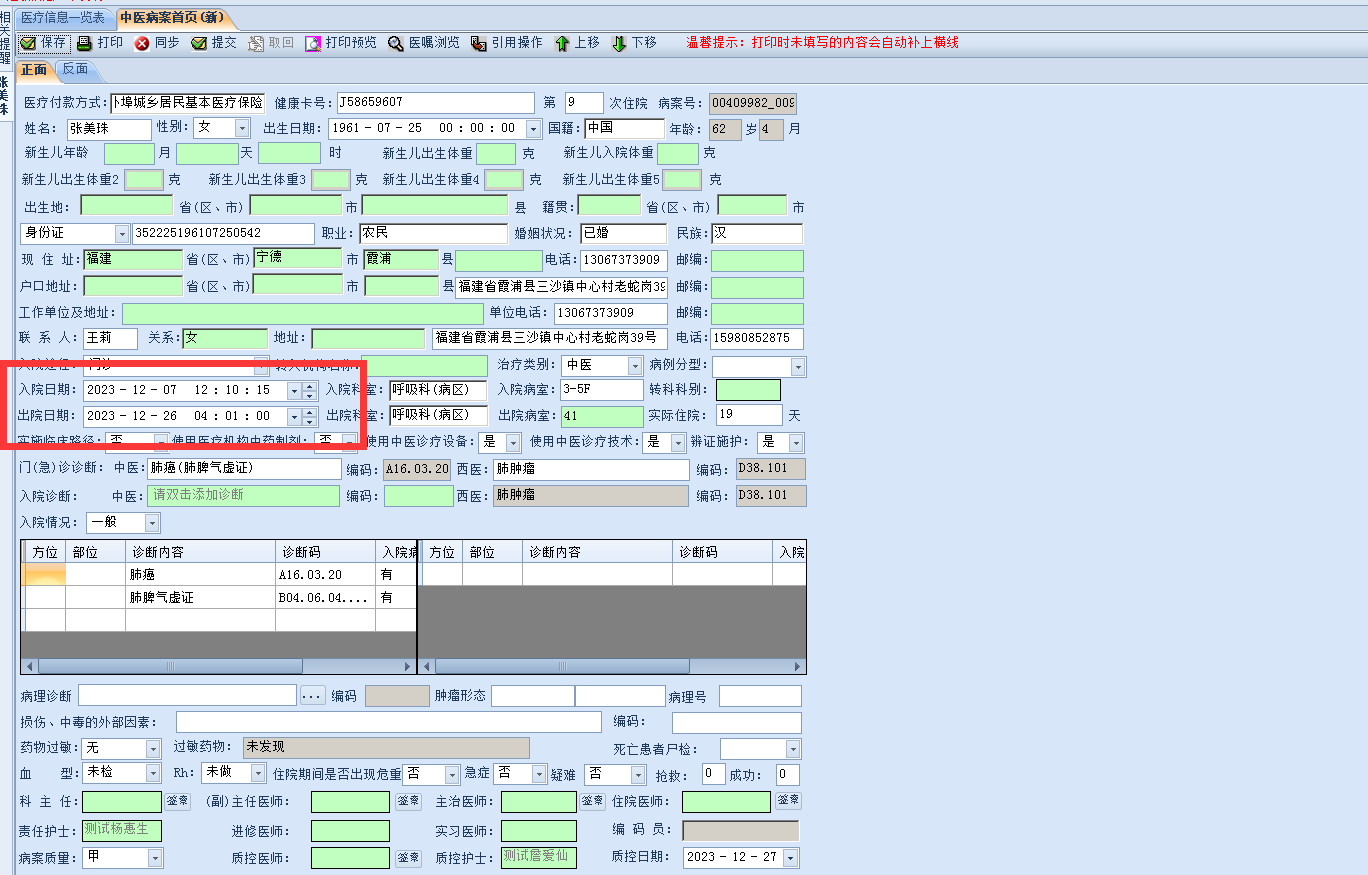The image size is (1368, 875).
Task: Expand the 使用中医诊疗设备 dropdown
Action: pos(513,442)
